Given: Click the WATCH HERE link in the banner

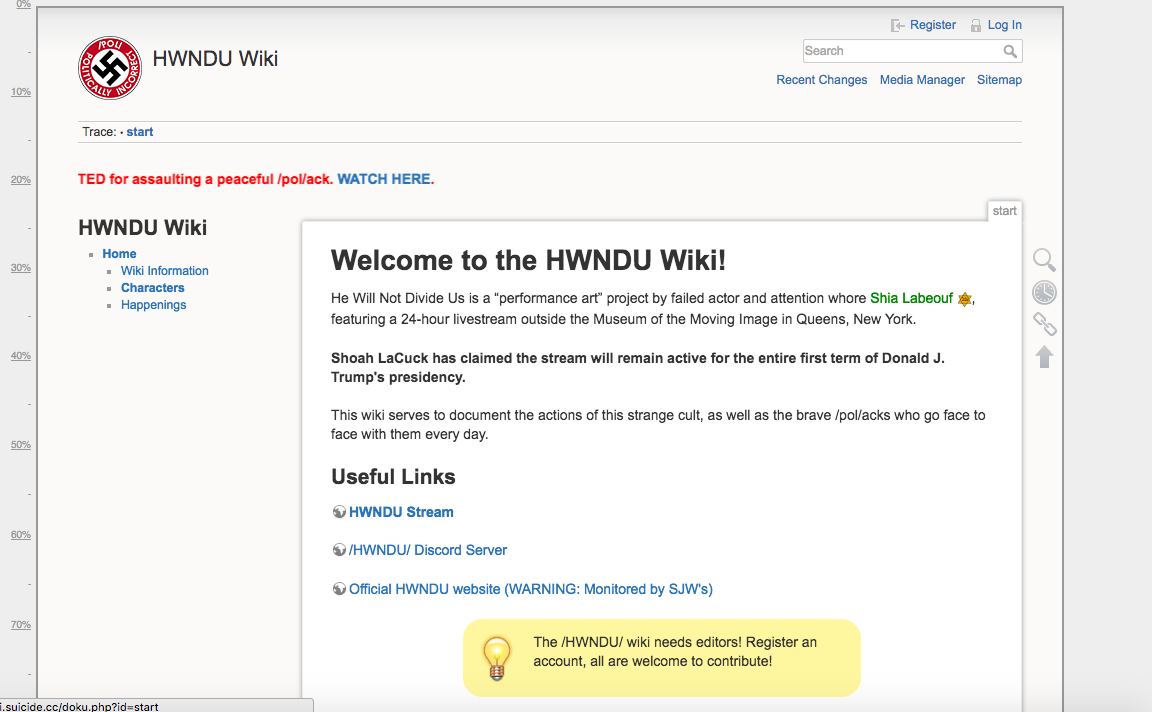Looking at the screenshot, I should 383,179.
